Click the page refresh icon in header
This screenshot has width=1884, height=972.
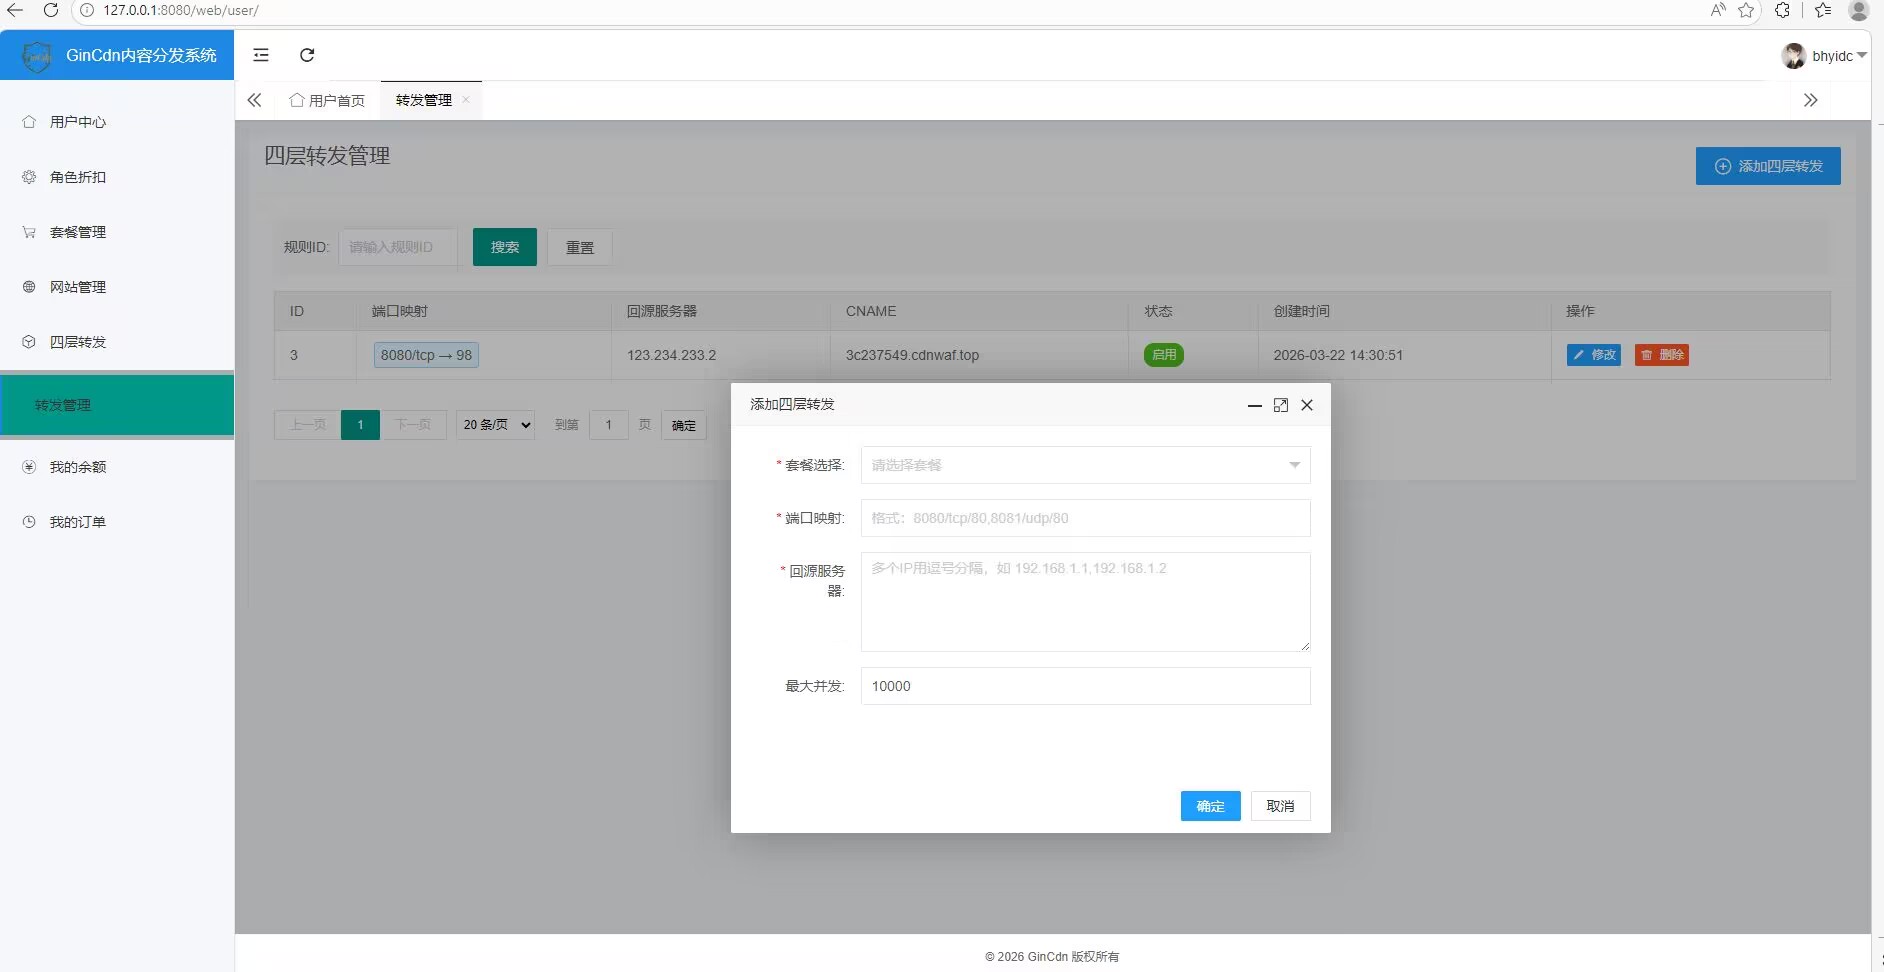[x=307, y=55]
